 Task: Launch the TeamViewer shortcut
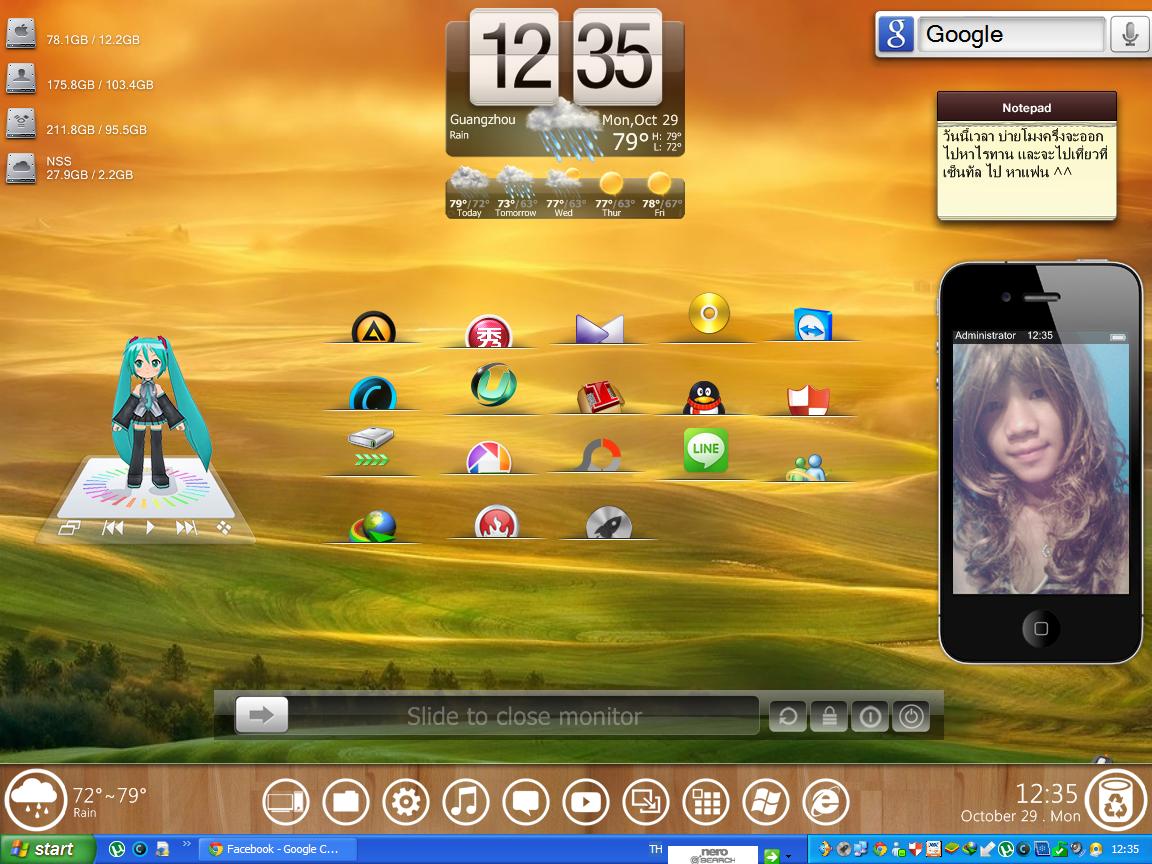(x=813, y=324)
